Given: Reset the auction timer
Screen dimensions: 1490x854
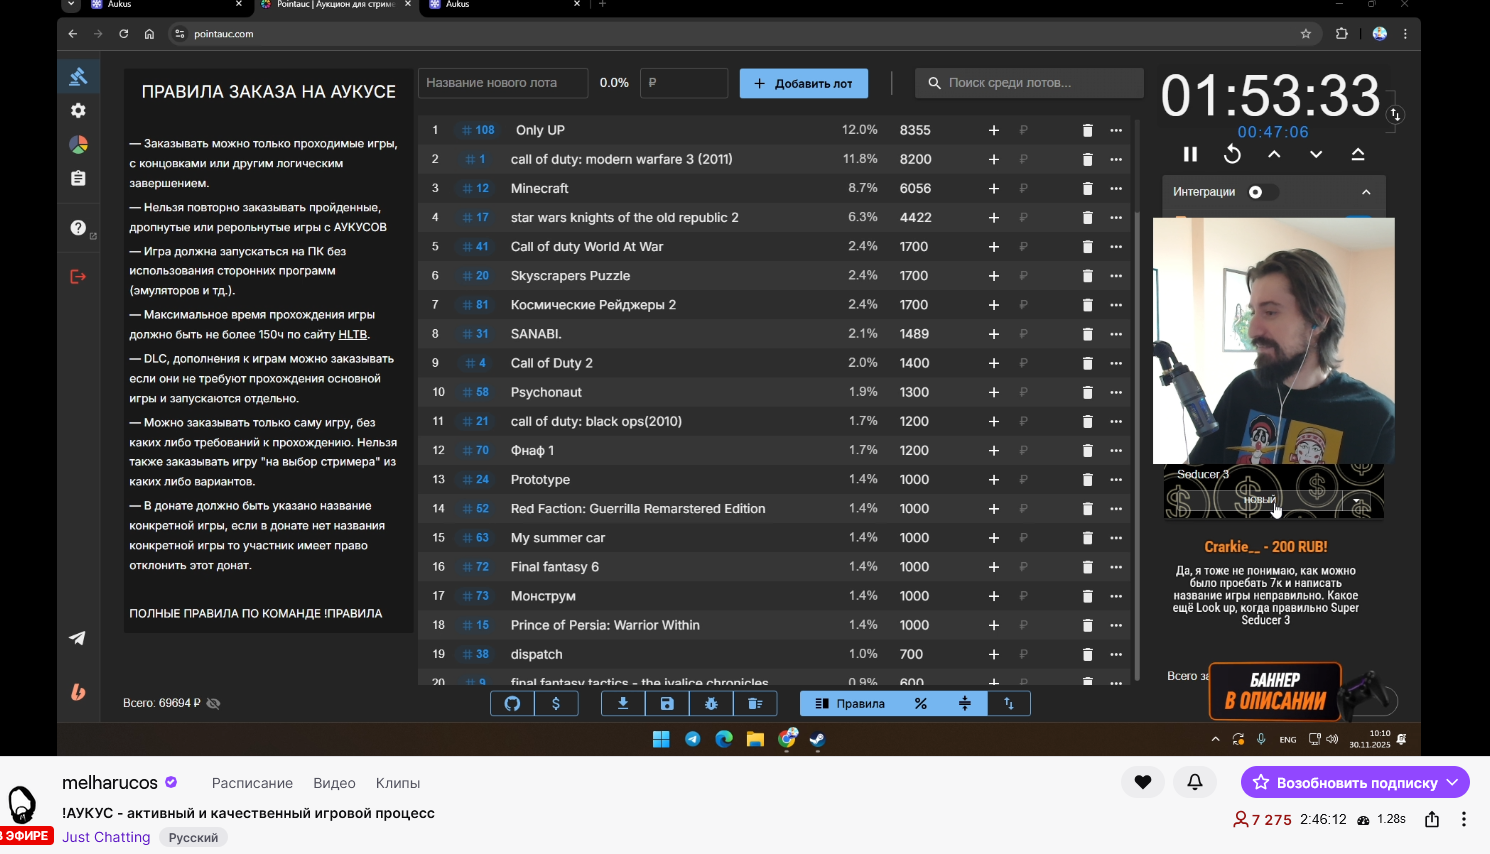Looking at the screenshot, I should click(1232, 154).
